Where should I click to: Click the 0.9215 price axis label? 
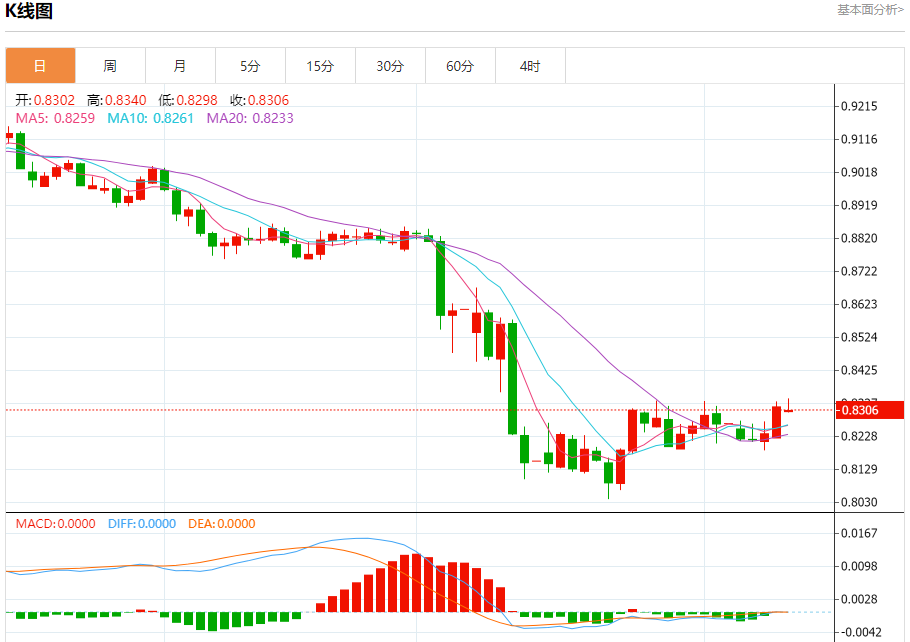click(x=860, y=106)
